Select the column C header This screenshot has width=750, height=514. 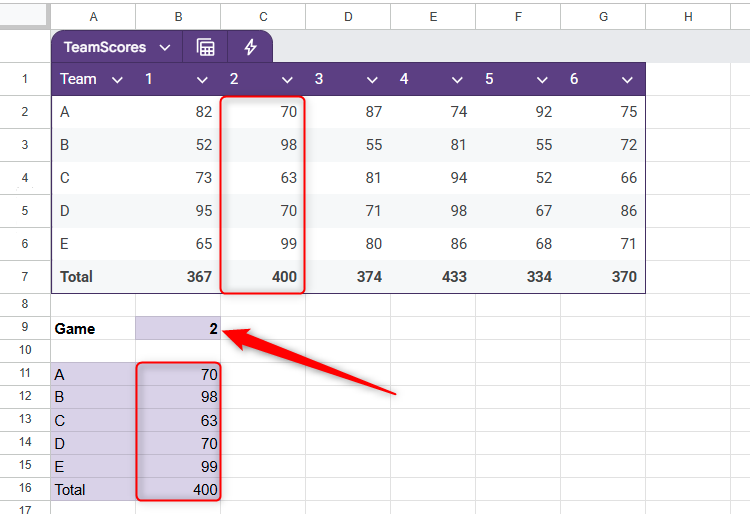tap(263, 15)
